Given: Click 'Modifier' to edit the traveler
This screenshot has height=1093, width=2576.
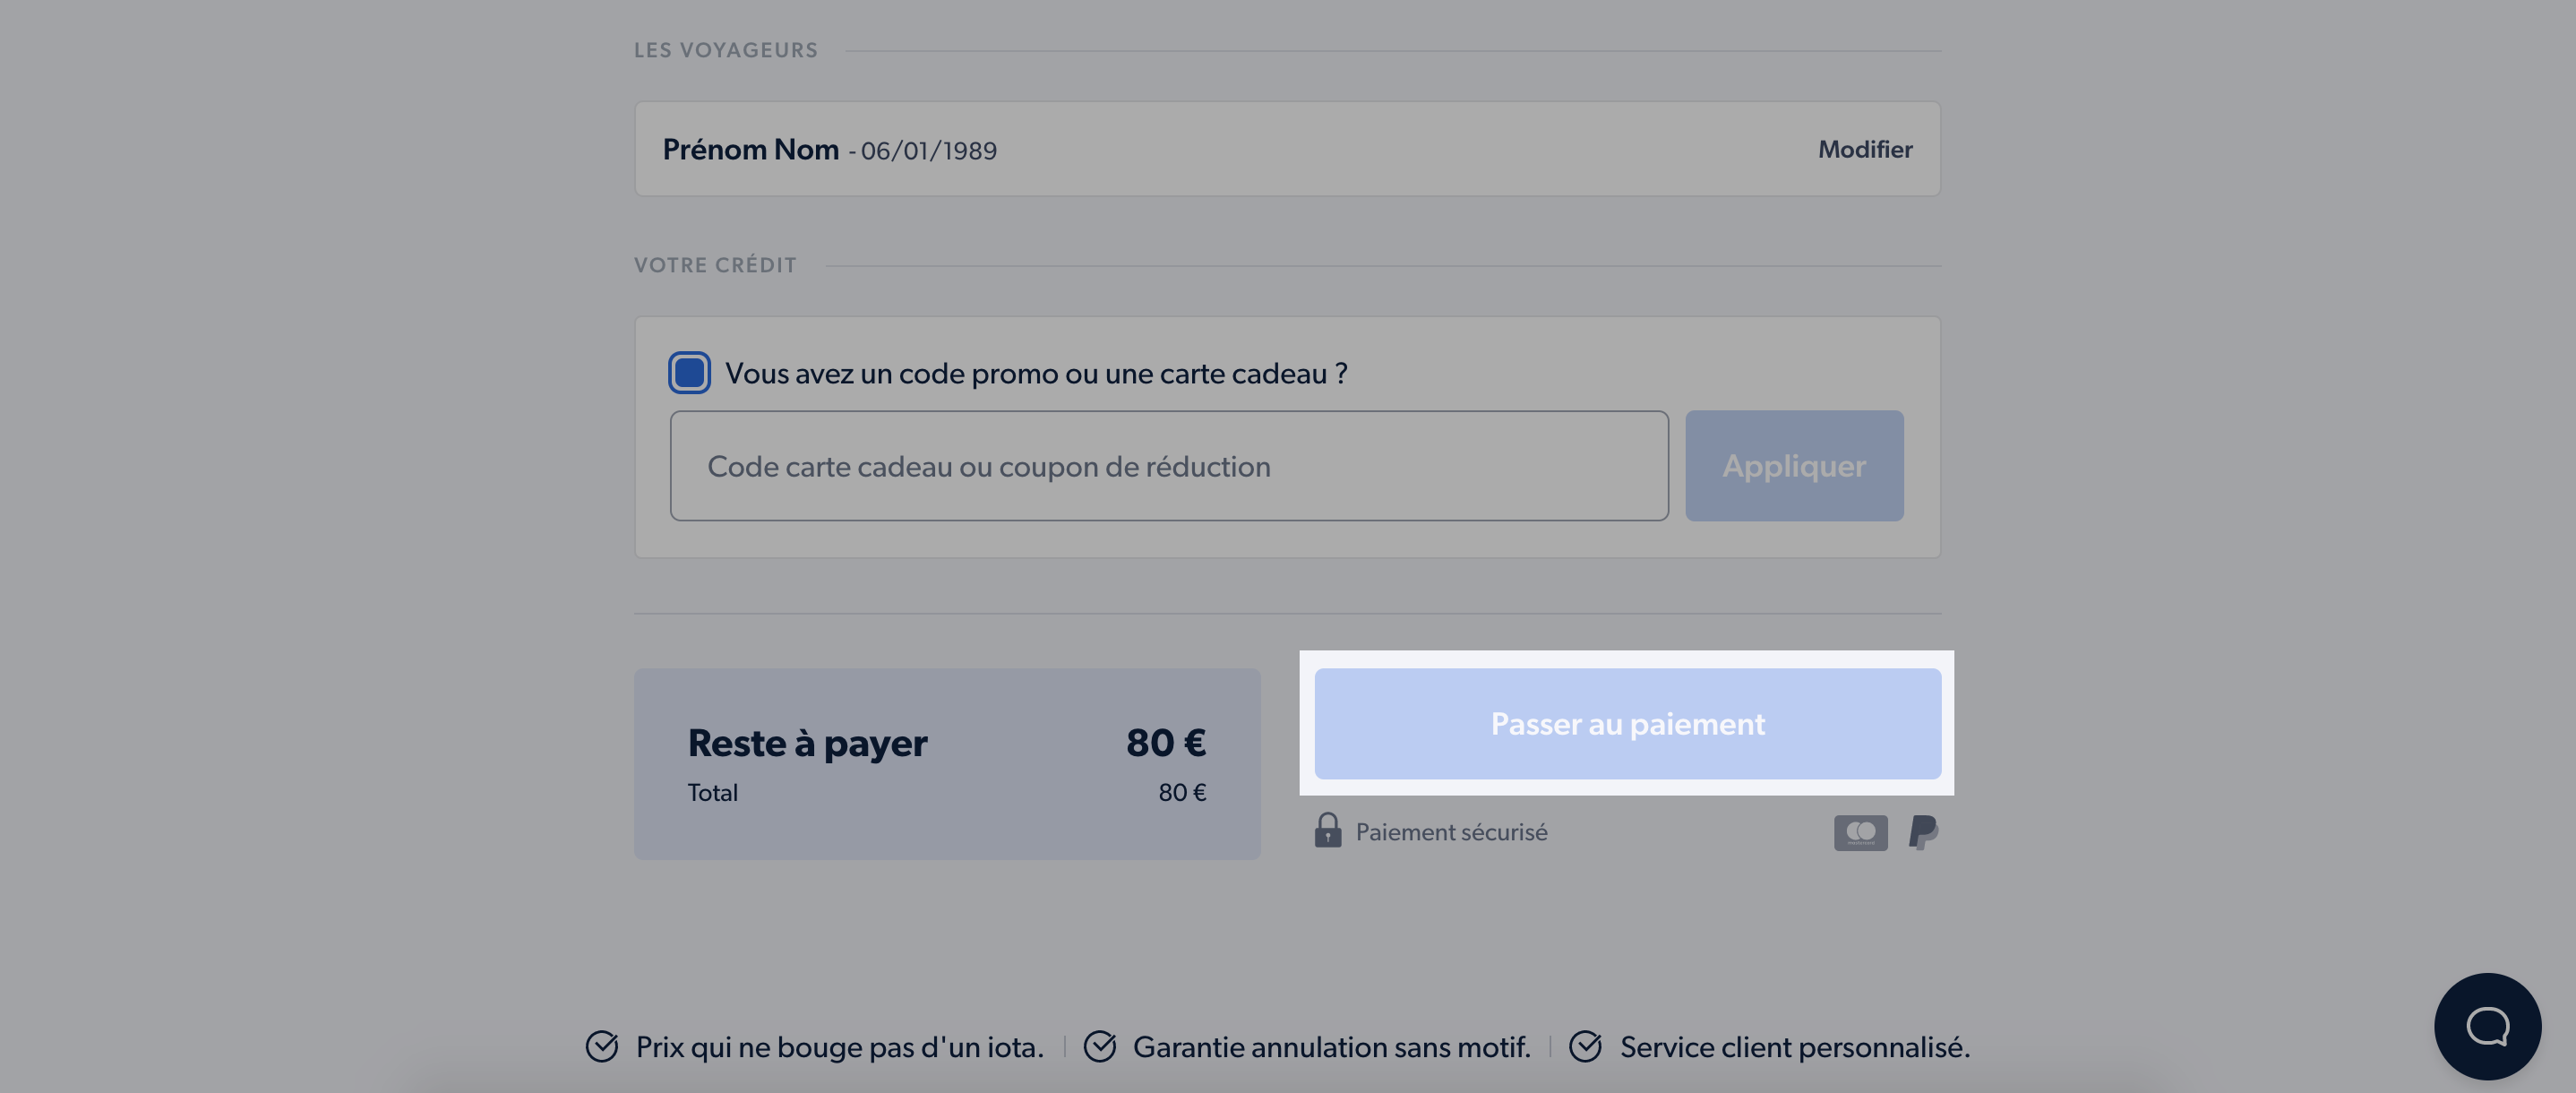Looking at the screenshot, I should [1864, 149].
